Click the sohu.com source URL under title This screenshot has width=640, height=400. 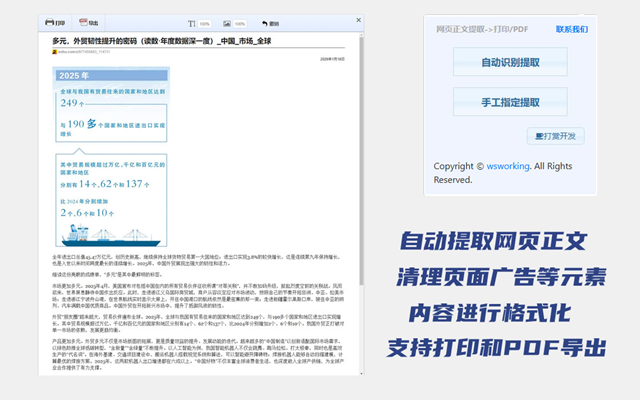pyautogui.click(x=82, y=49)
